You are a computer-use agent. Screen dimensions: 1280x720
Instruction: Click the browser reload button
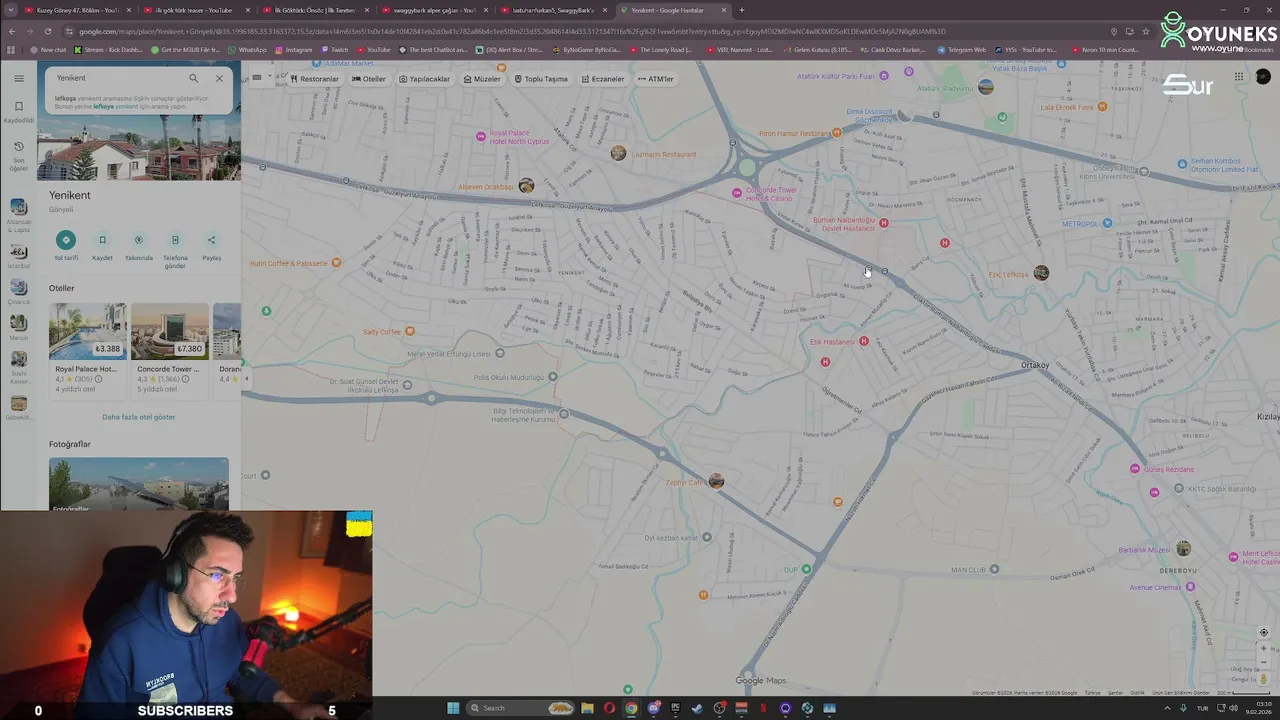(46, 31)
